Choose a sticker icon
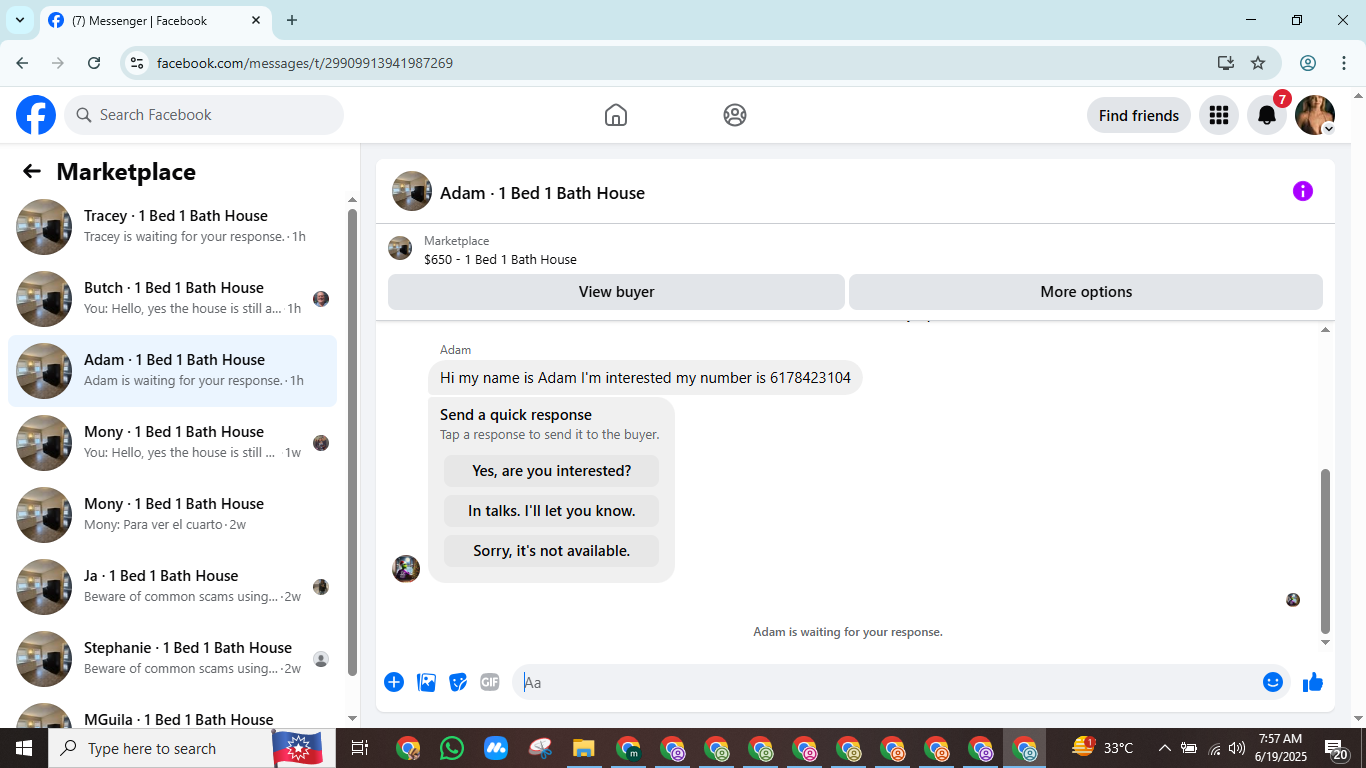This screenshot has height=768, width=1366. [458, 682]
